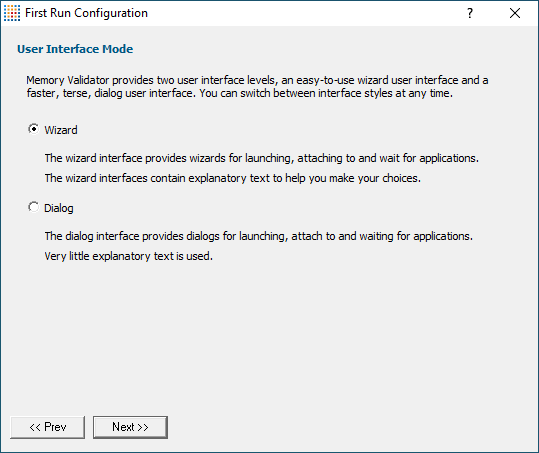Image resolution: width=539 pixels, height=453 pixels.
Task: Click the Memory Validator app icon in title bar
Action: pyautogui.click(x=12, y=13)
